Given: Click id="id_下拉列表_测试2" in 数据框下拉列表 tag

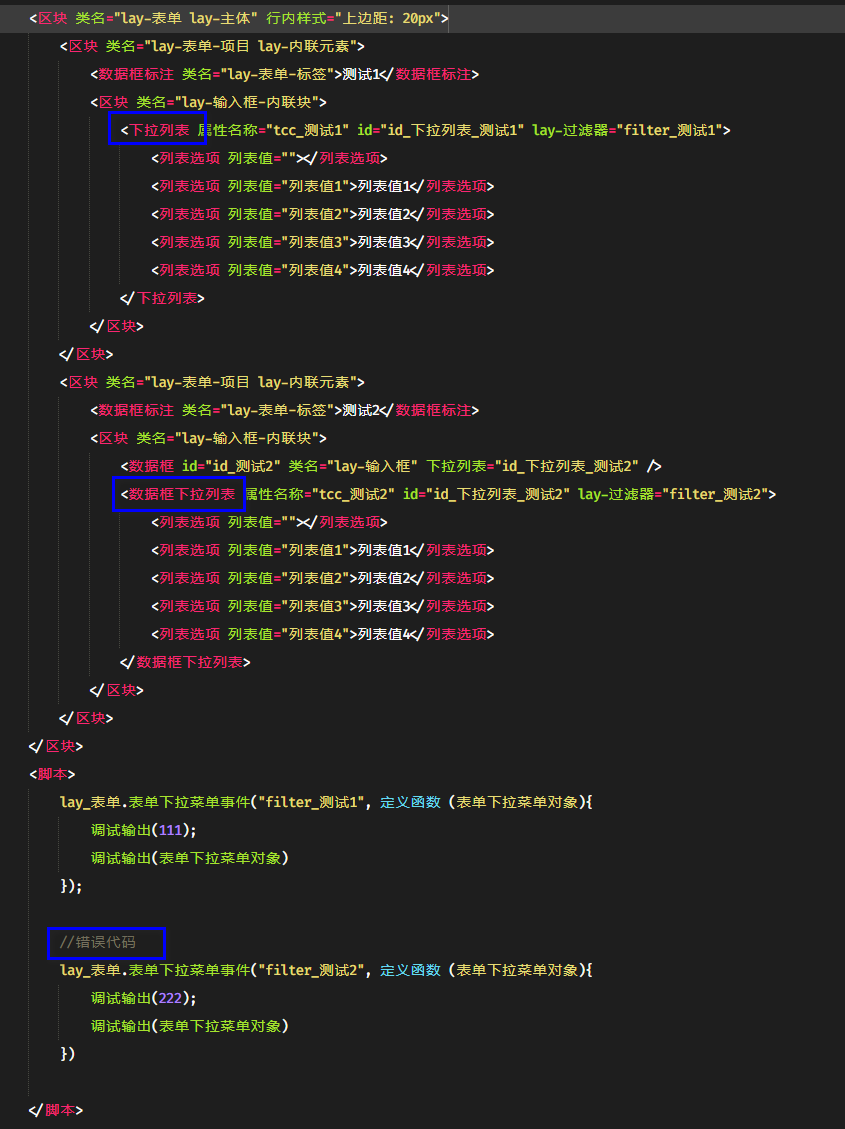Looking at the screenshot, I should coord(487,494).
